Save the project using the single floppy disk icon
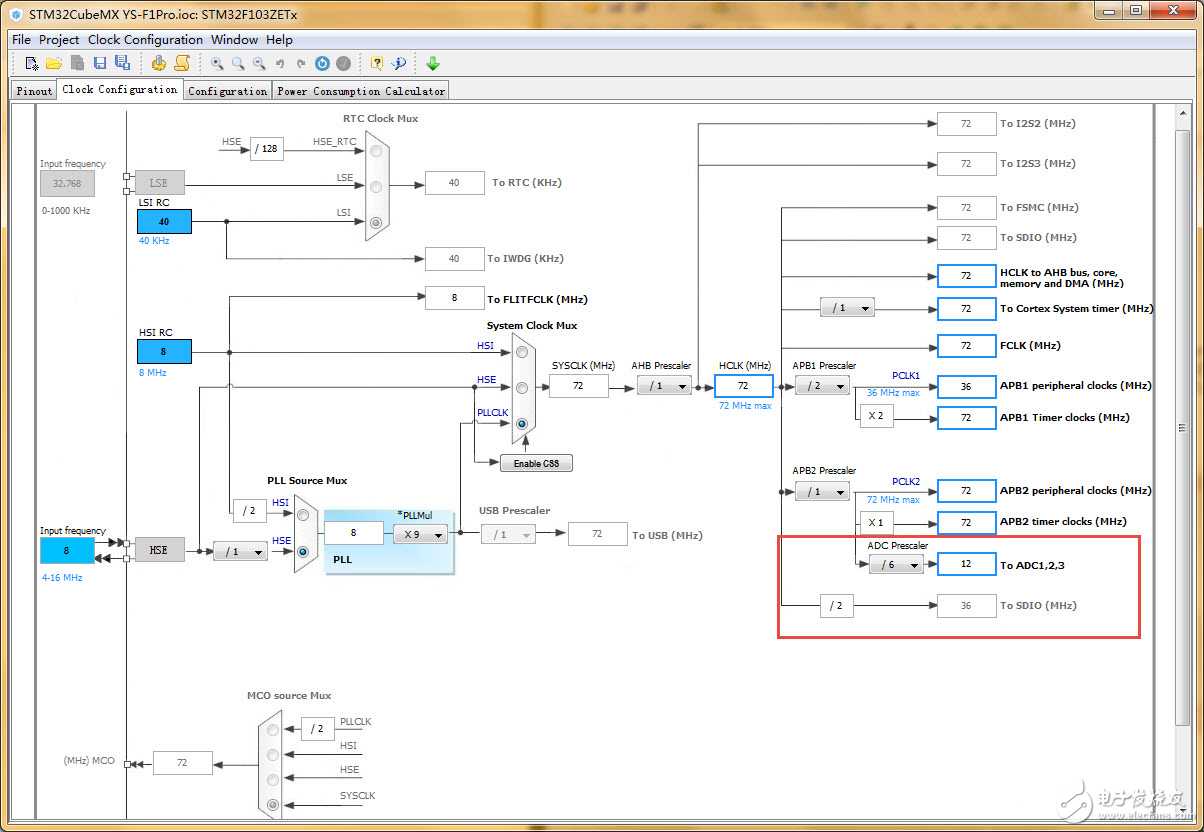Image resolution: width=1204 pixels, height=832 pixels. (x=100, y=63)
